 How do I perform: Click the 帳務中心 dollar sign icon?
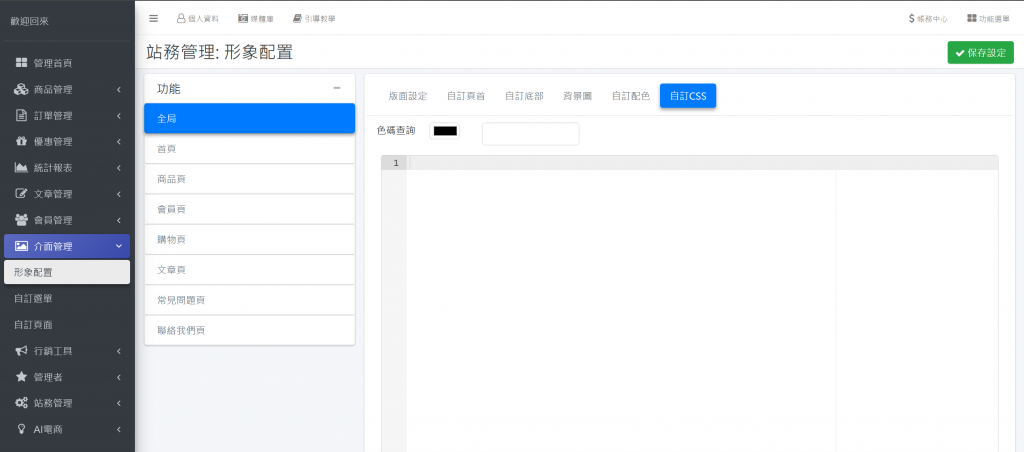point(911,18)
